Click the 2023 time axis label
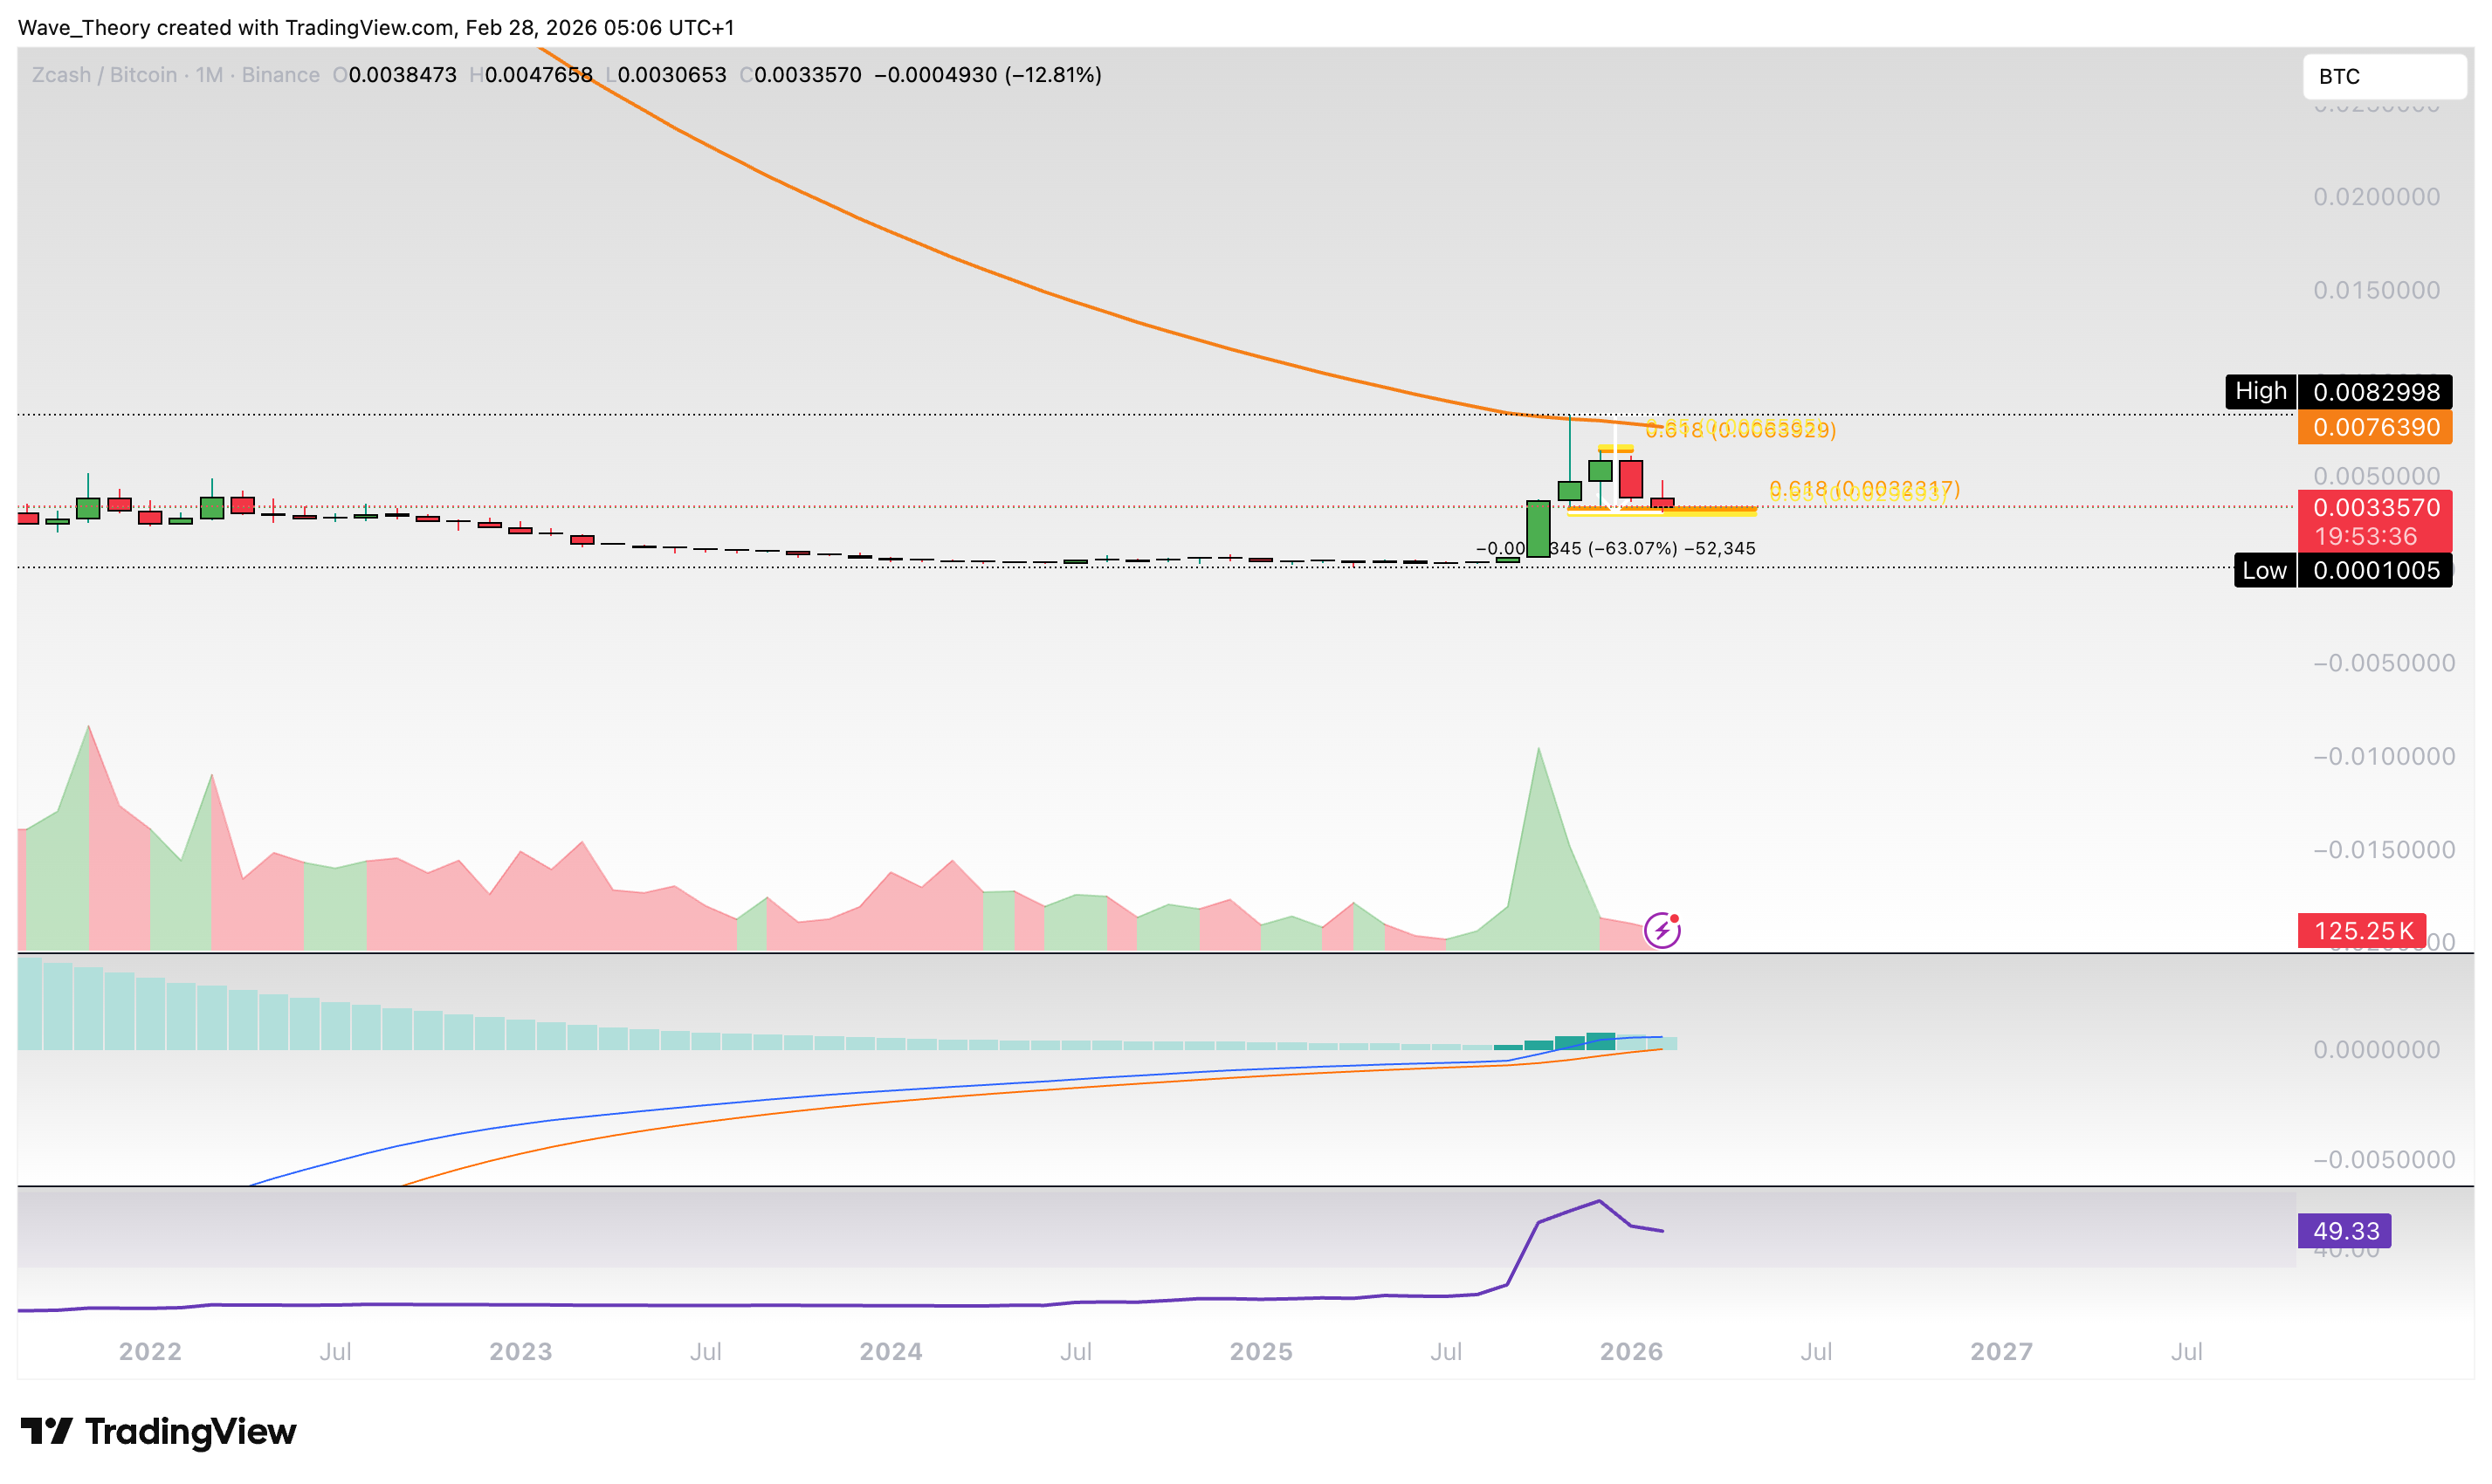The height and width of the screenshot is (1484, 2492). (x=520, y=1352)
